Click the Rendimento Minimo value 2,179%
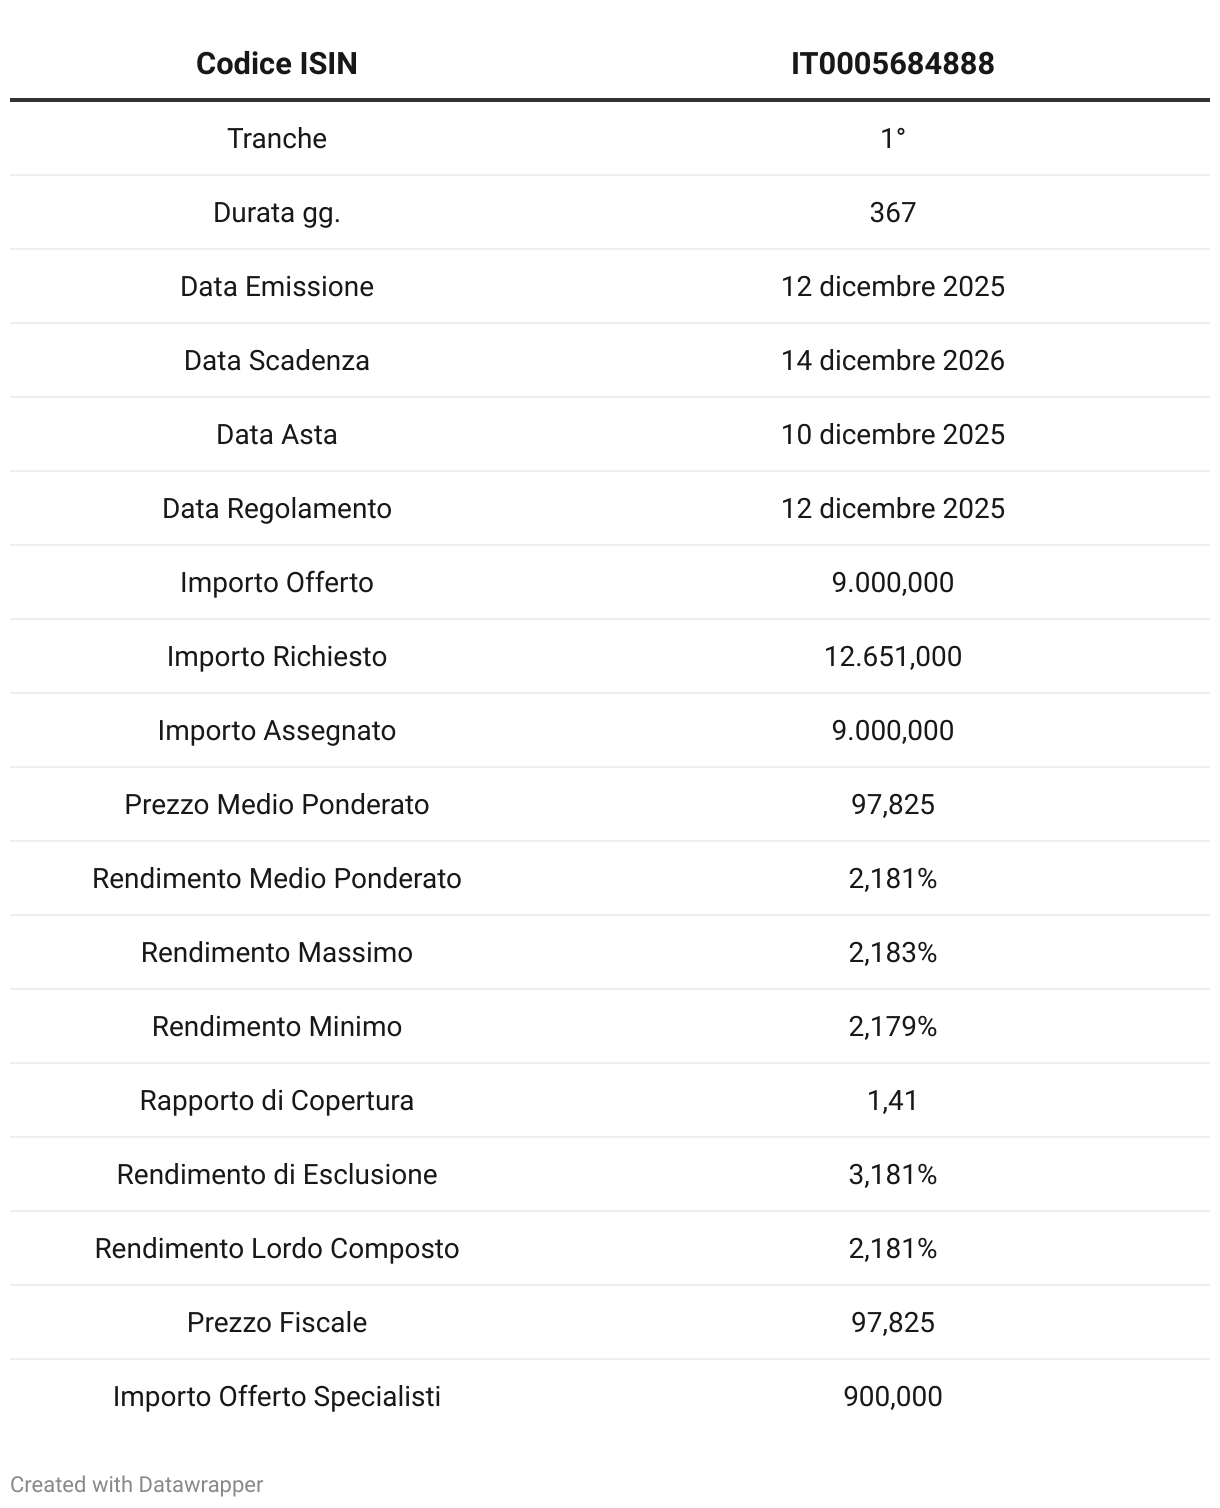The image size is (1220, 1508). point(892,1026)
